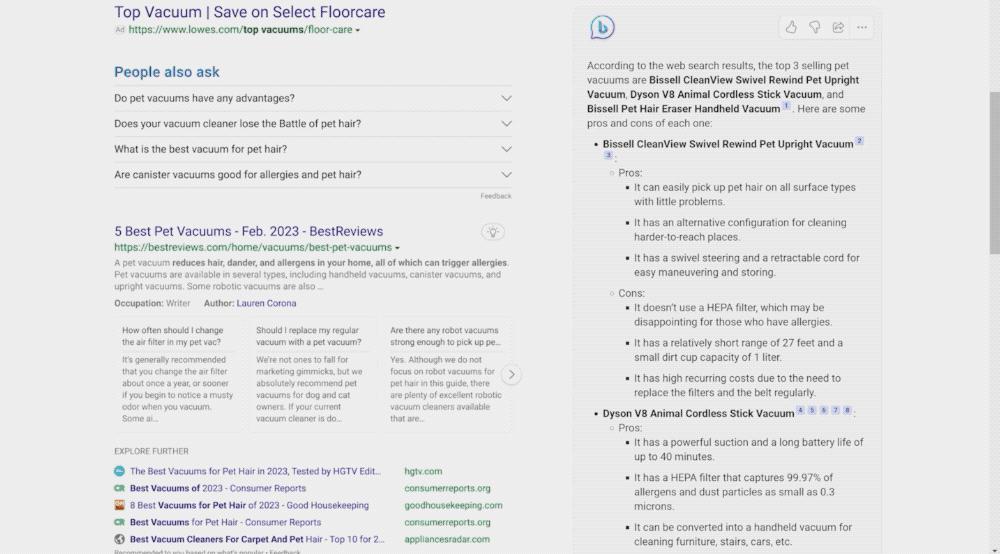The image size is (1000, 554).
Task: Click the Bing chat logo icon
Action: click(x=602, y=28)
